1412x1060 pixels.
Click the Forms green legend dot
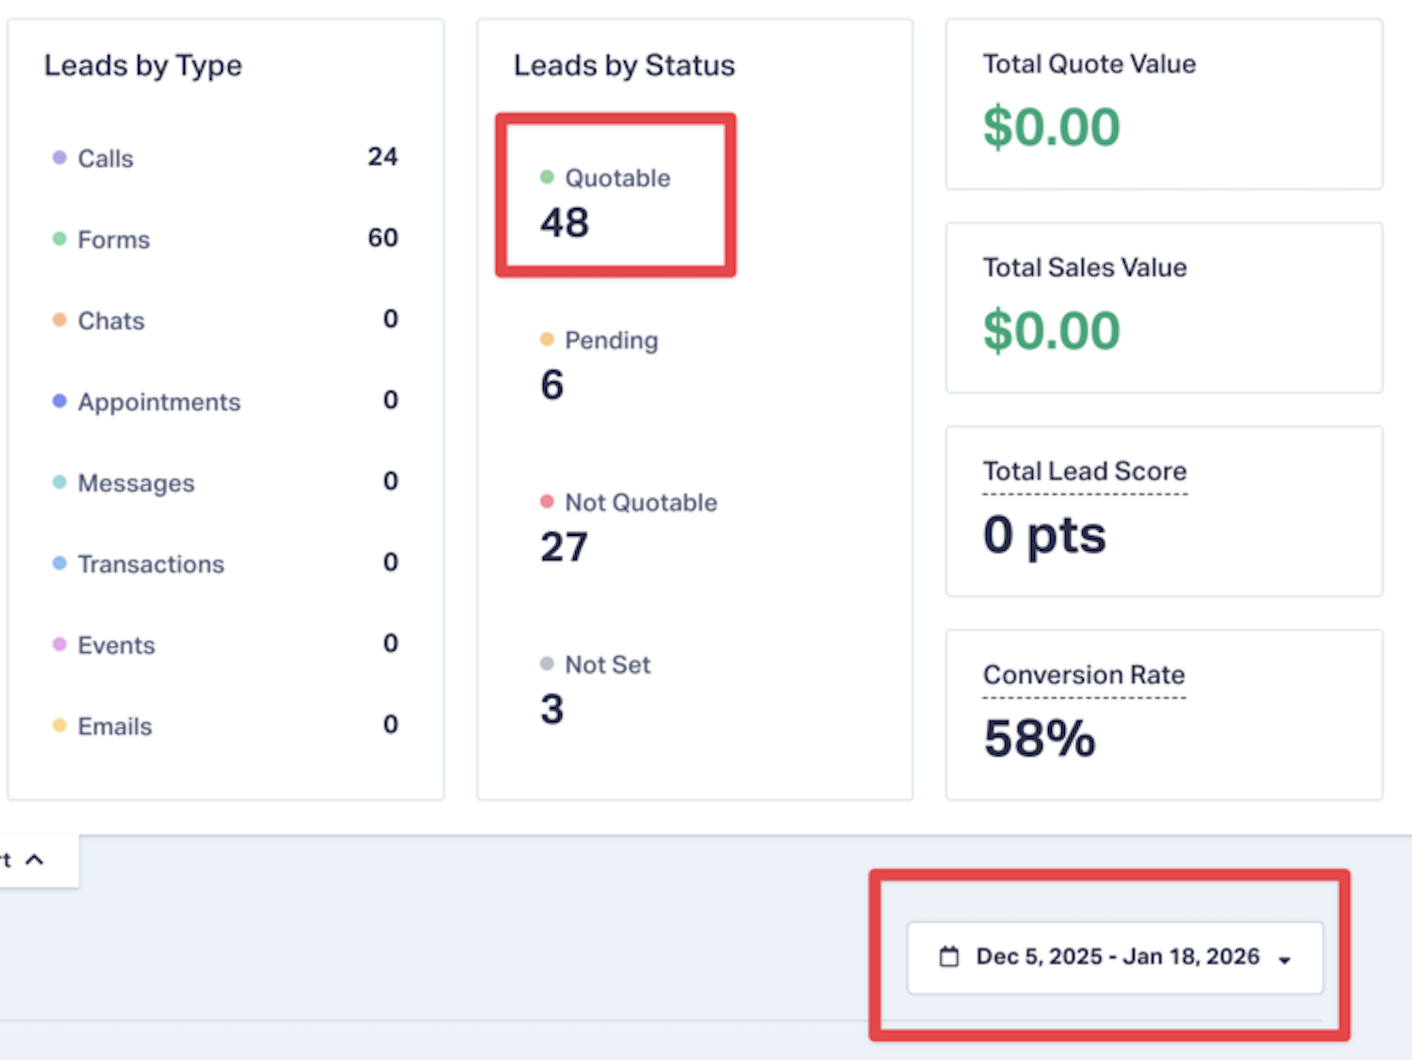point(60,239)
